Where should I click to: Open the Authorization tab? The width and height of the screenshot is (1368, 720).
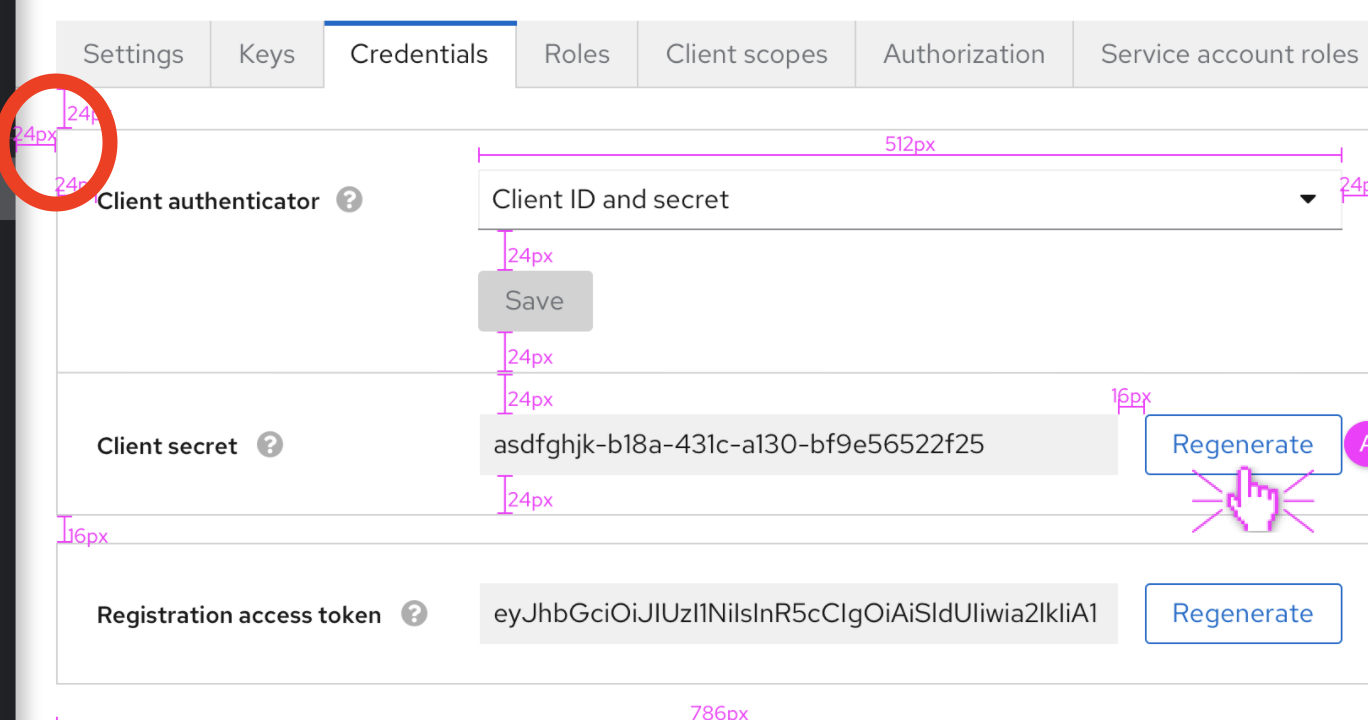[963, 54]
